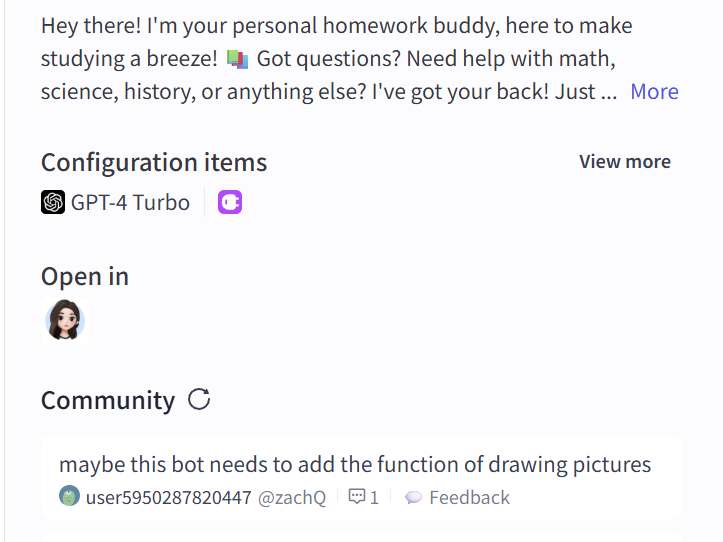Open the GPT-4 Turbo model label
Image resolution: width=723 pixels, height=542 pixels.
pos(130,203)
